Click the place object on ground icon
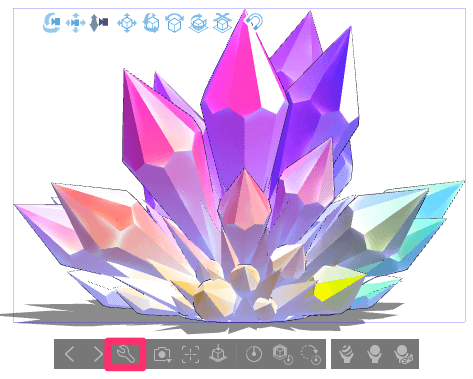 [218, 354]
